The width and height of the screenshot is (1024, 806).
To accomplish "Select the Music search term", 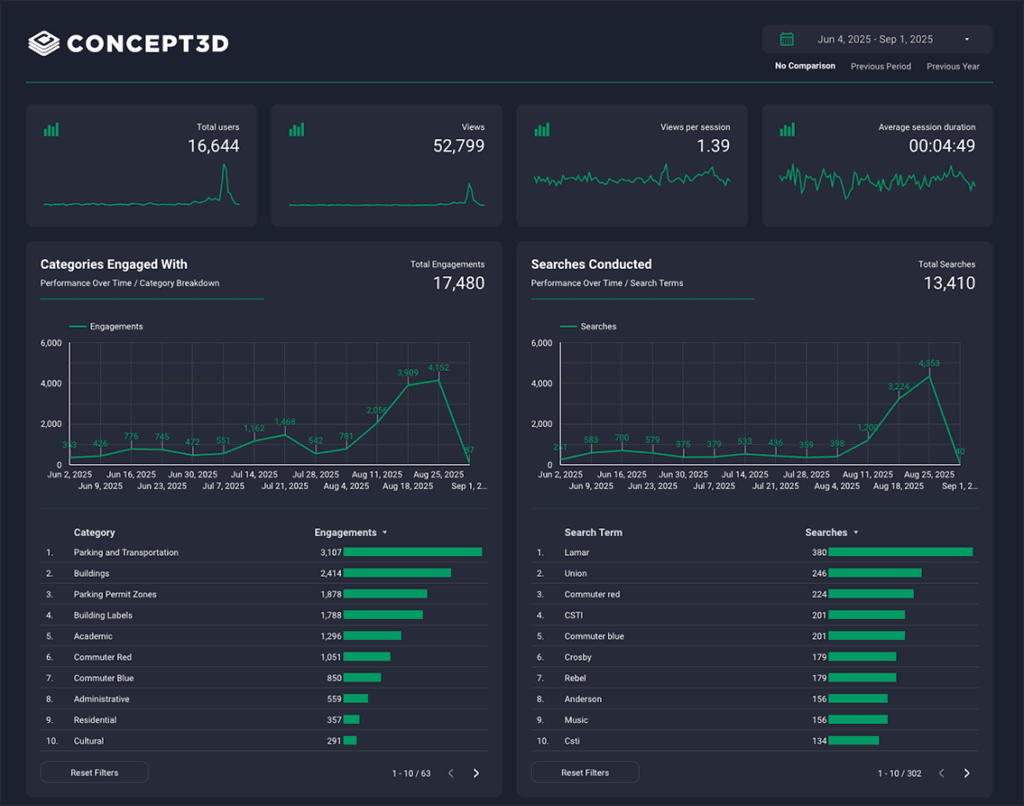I will (x=576, y=720).
